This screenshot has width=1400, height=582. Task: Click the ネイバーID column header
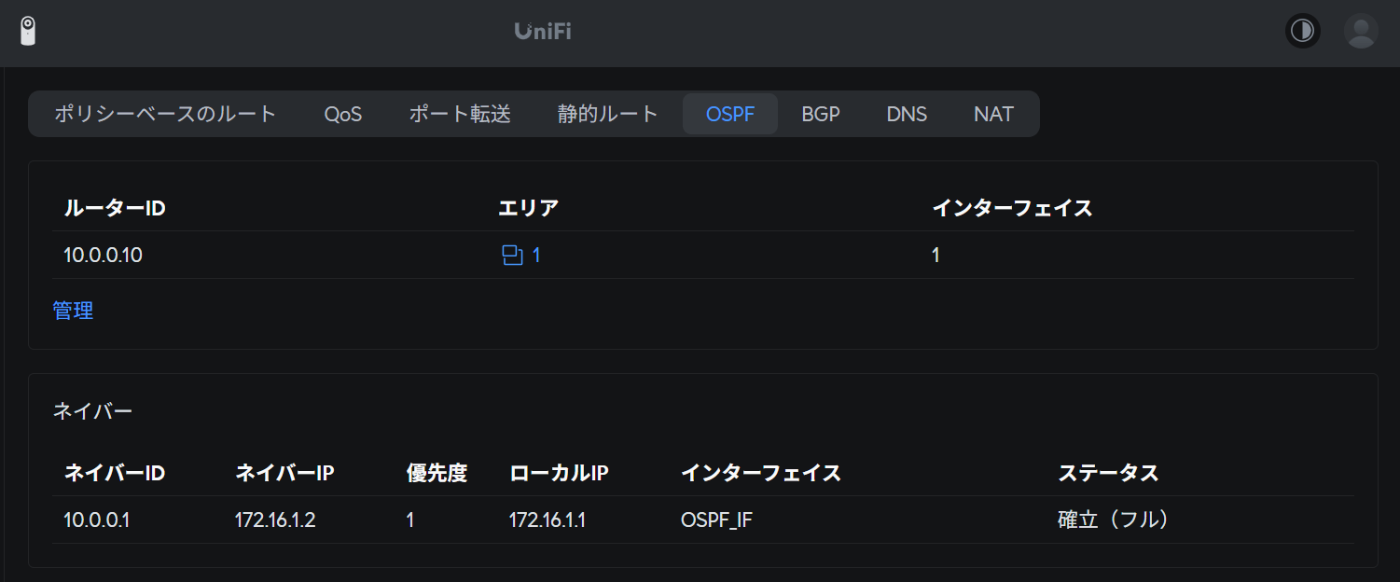(x=114, y=473)
